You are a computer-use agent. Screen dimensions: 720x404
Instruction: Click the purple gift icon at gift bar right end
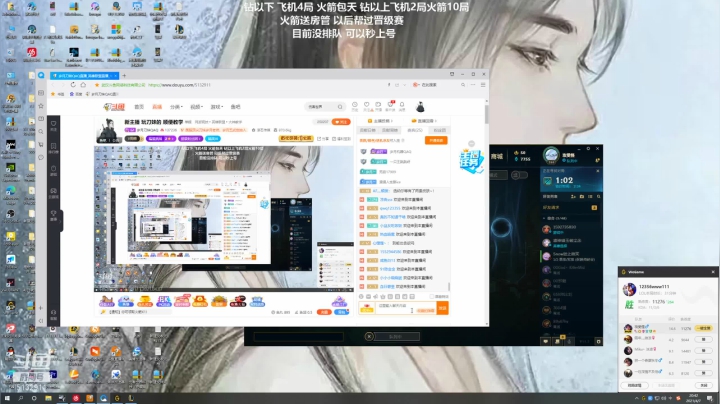[x=339, y=301]
